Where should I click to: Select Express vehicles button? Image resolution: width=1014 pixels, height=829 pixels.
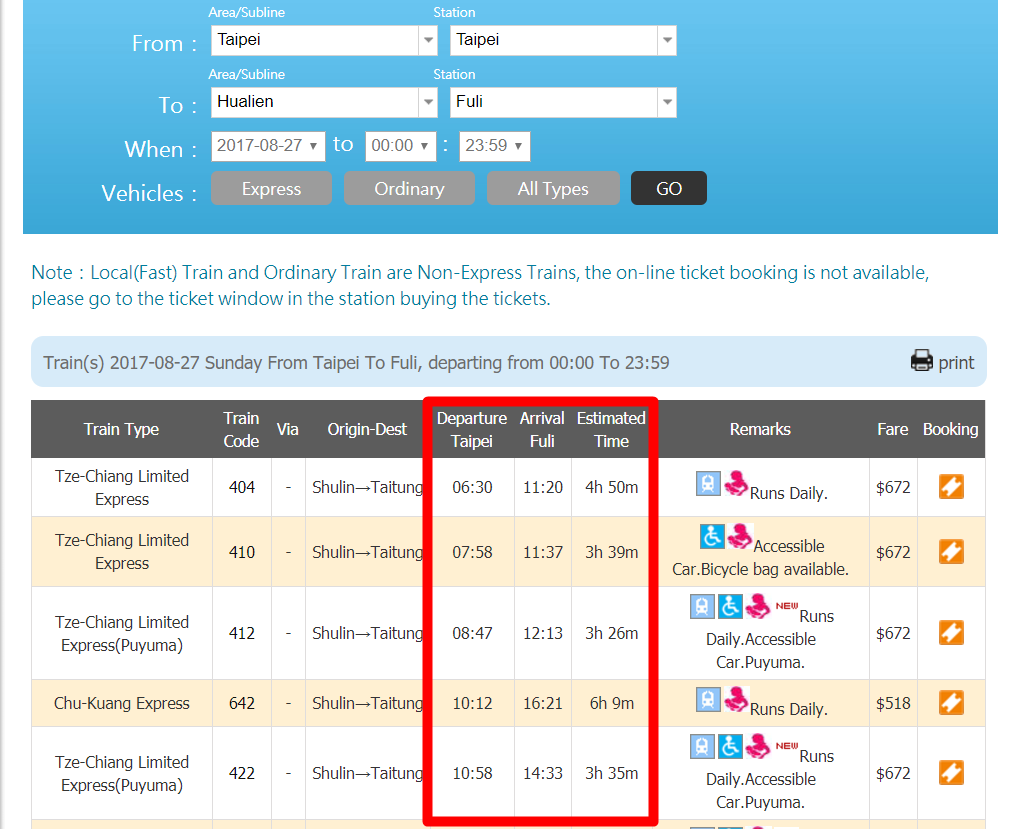tap(271, 188)
